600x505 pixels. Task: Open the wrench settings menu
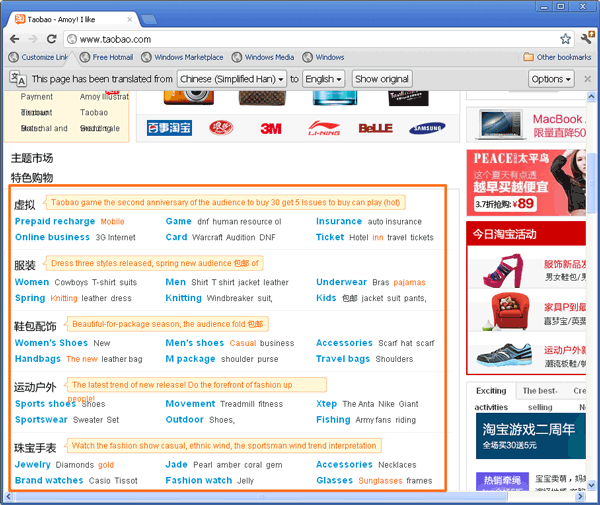click(x=587, y=38)
